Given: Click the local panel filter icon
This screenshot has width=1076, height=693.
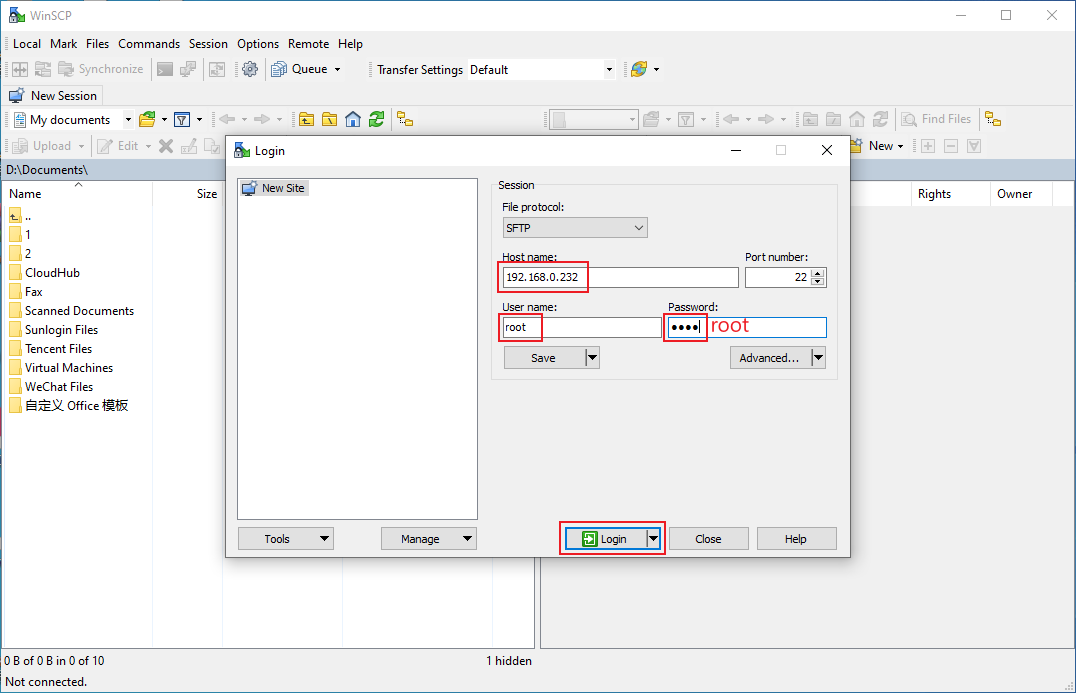Looking at the screenshot, I should click(x=182, y=119).
